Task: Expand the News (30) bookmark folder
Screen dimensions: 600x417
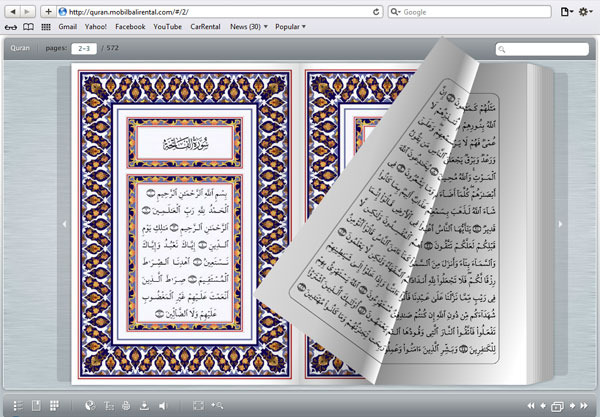Action: point(249,27)
